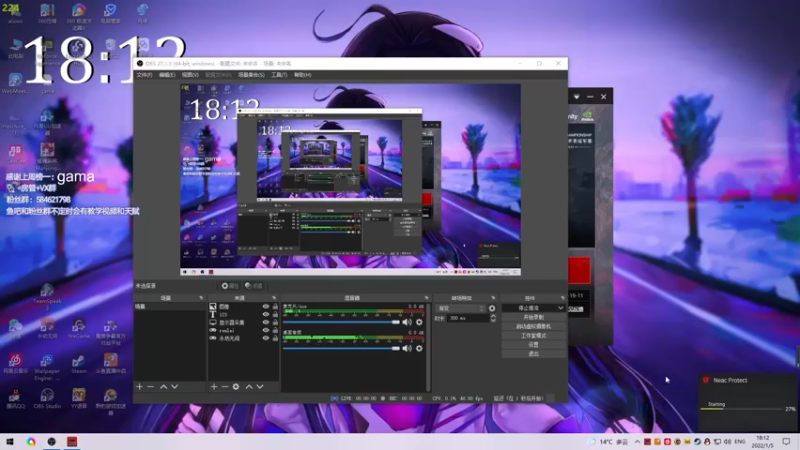Pop out the 场景 scenes dock

201,298
